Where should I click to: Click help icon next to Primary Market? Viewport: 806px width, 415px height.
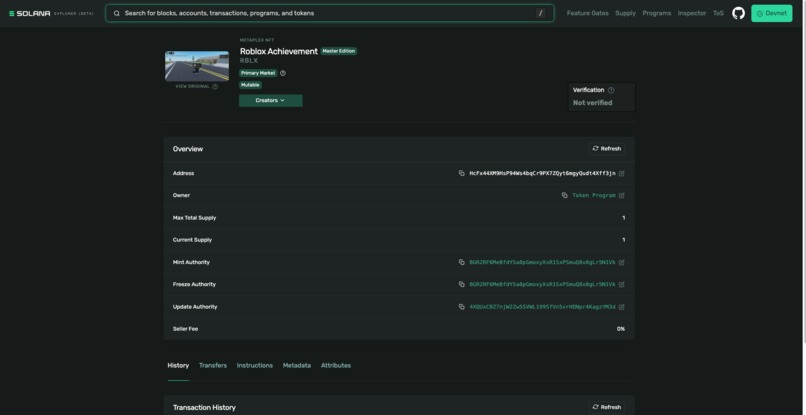(283, 73)
